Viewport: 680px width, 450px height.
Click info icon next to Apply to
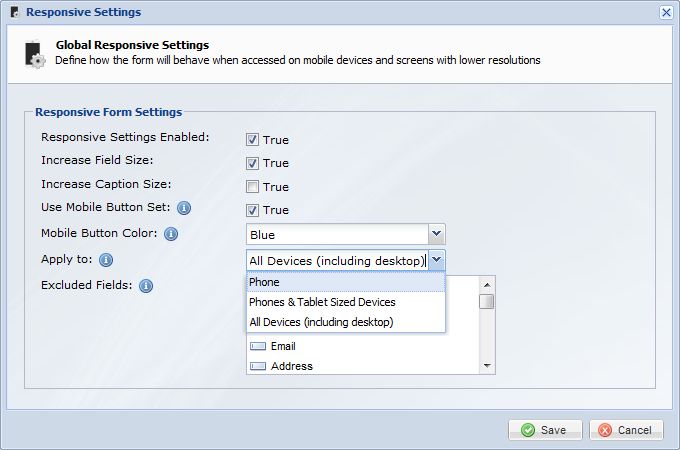coord(106,260)
